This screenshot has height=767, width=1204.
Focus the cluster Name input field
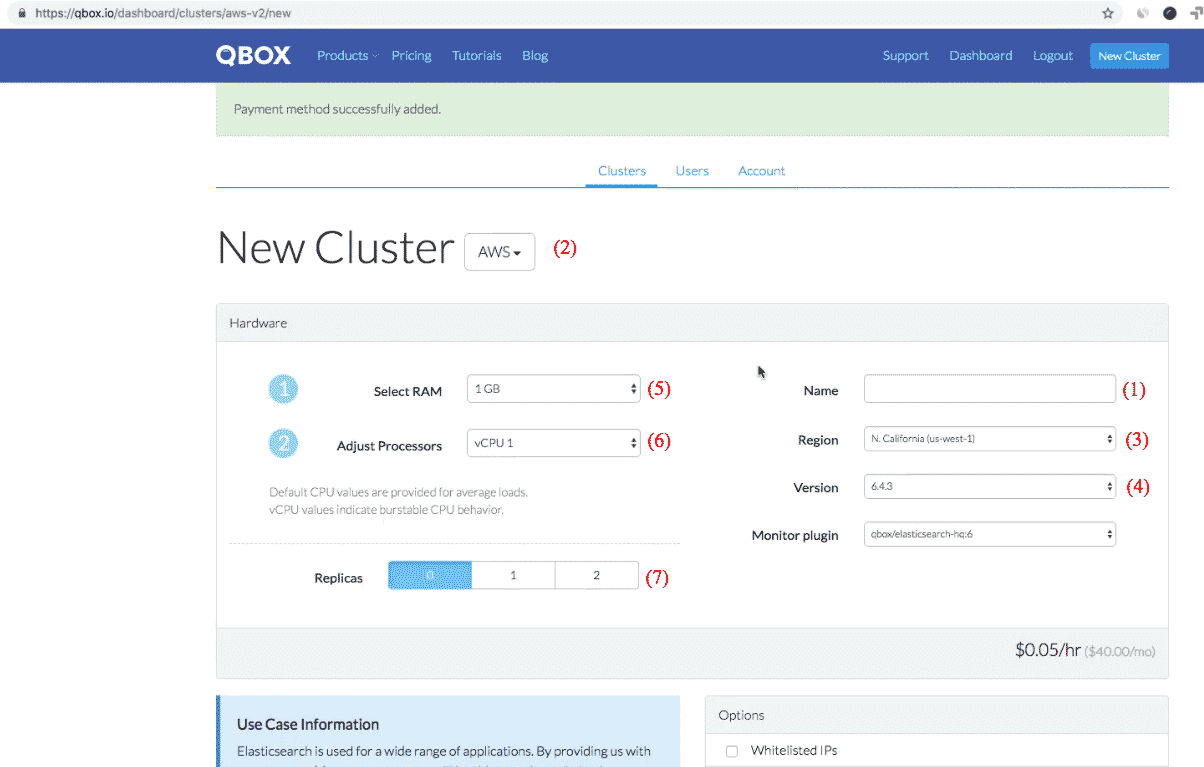pyautogui.click(x=989, y=389)
